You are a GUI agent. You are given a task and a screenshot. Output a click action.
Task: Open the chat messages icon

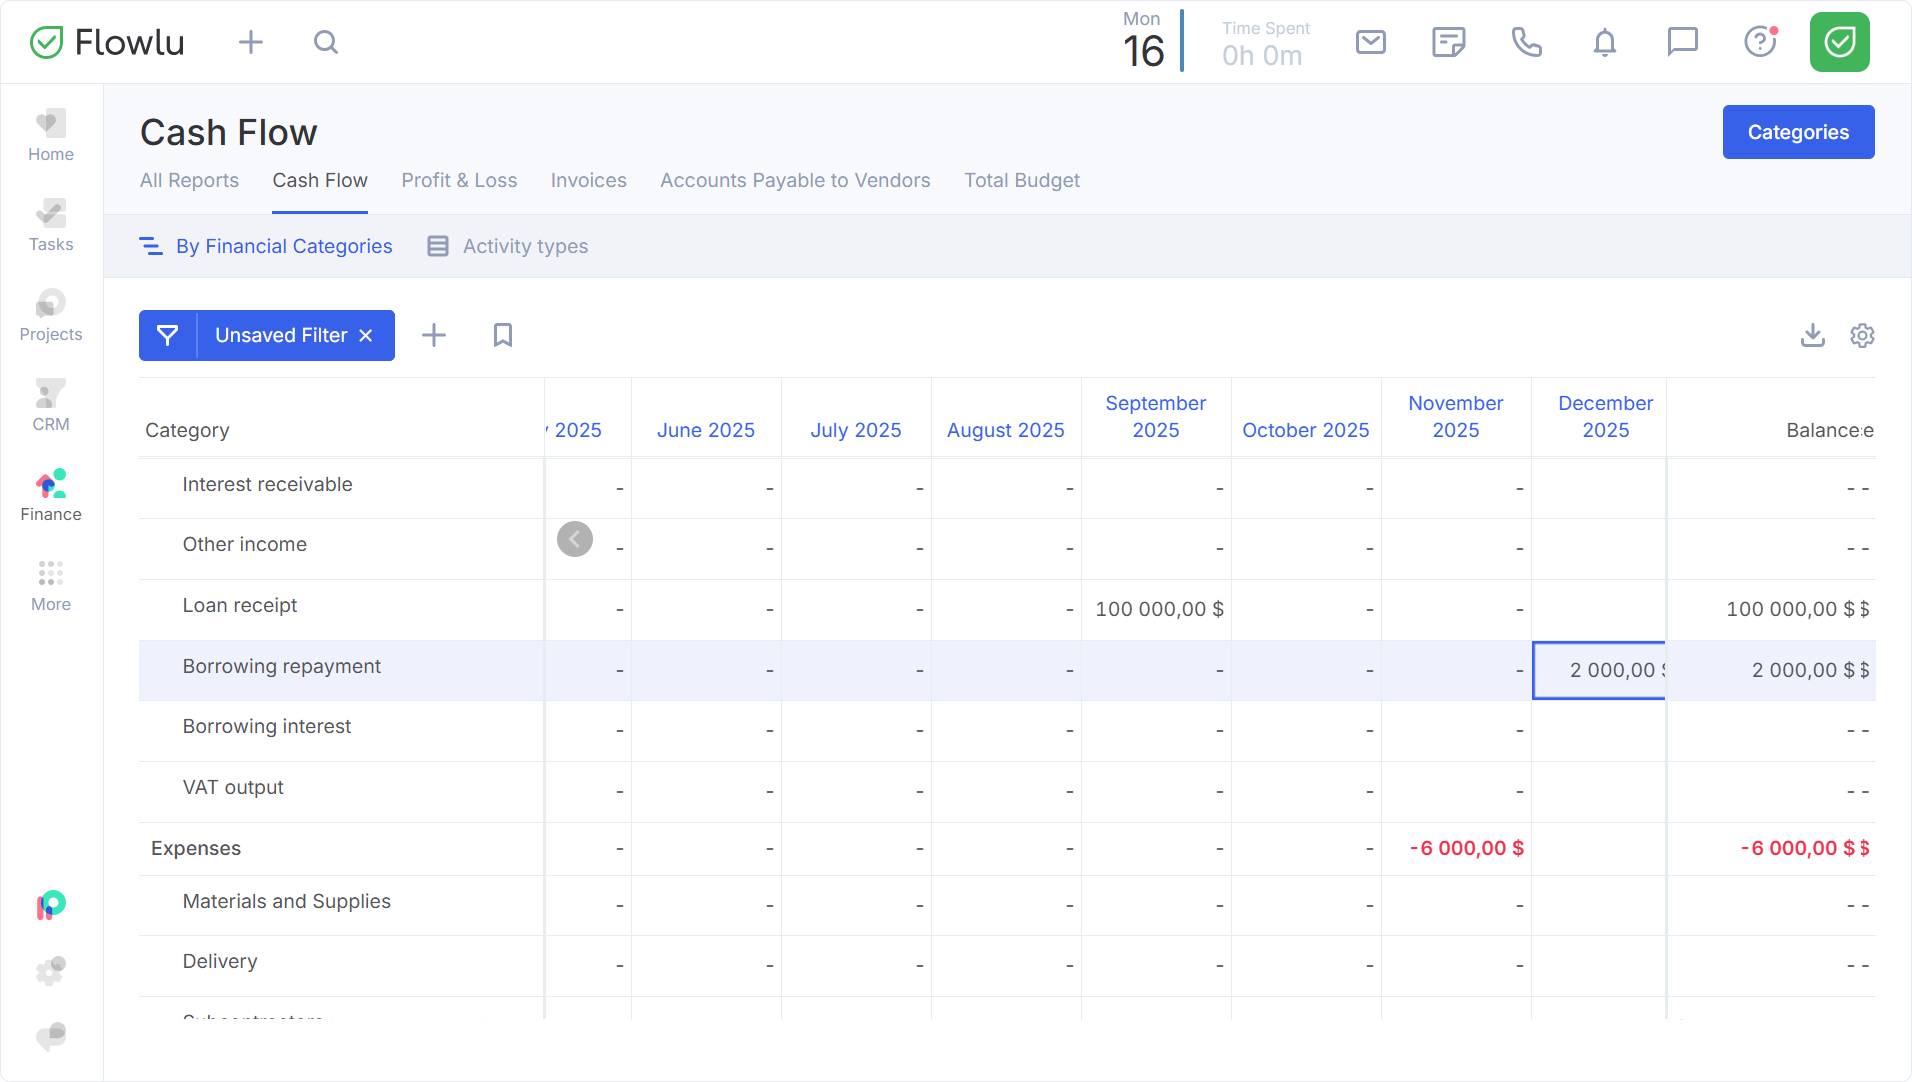coord(1682,42)
